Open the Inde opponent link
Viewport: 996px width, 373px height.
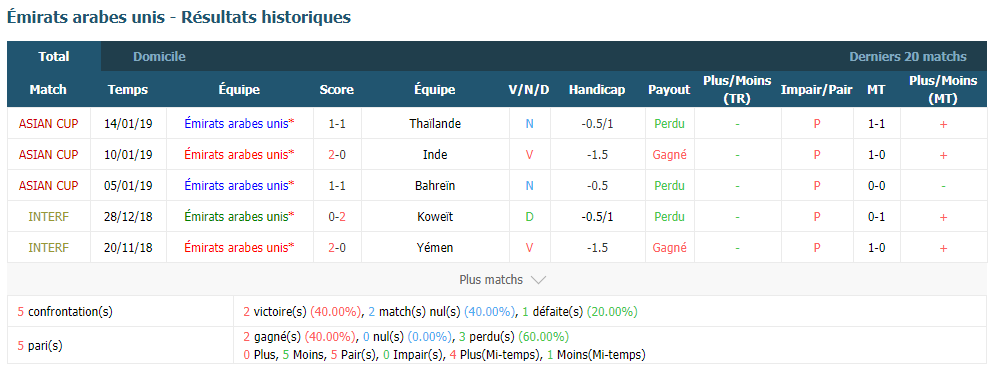435,154
